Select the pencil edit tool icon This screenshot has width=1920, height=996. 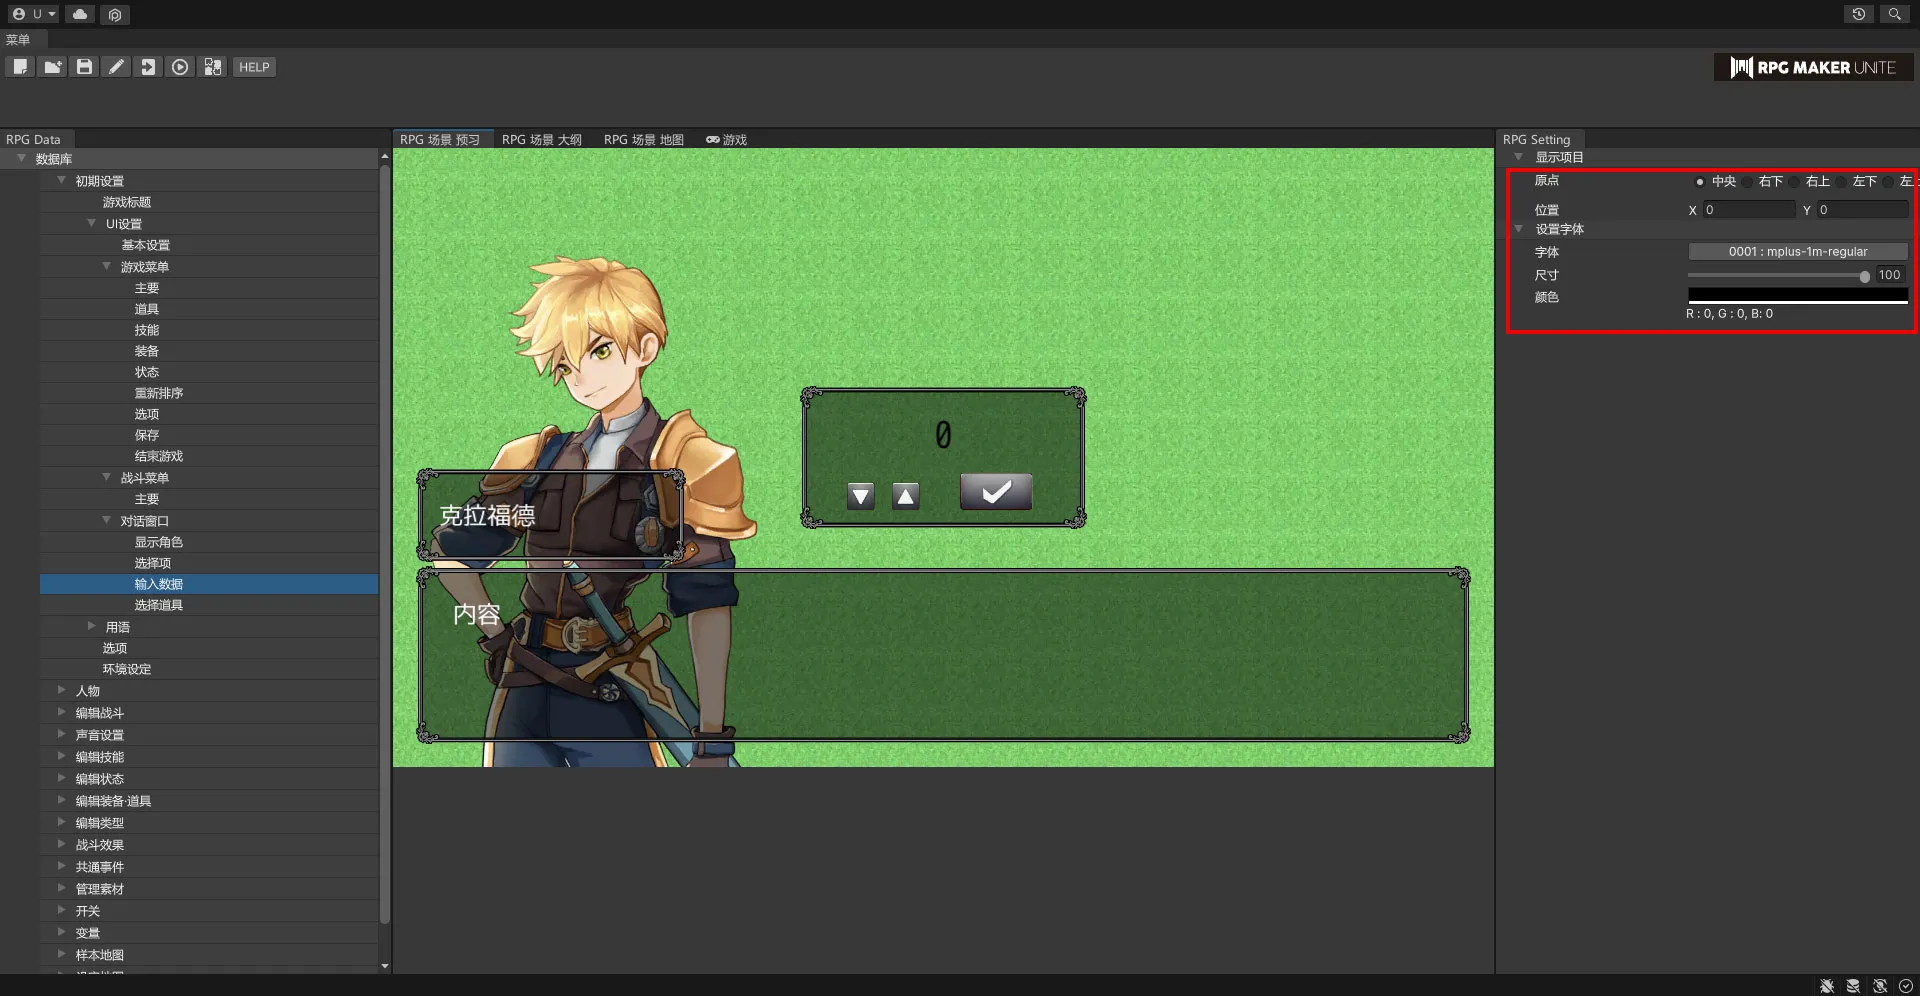tap(116, 67)
